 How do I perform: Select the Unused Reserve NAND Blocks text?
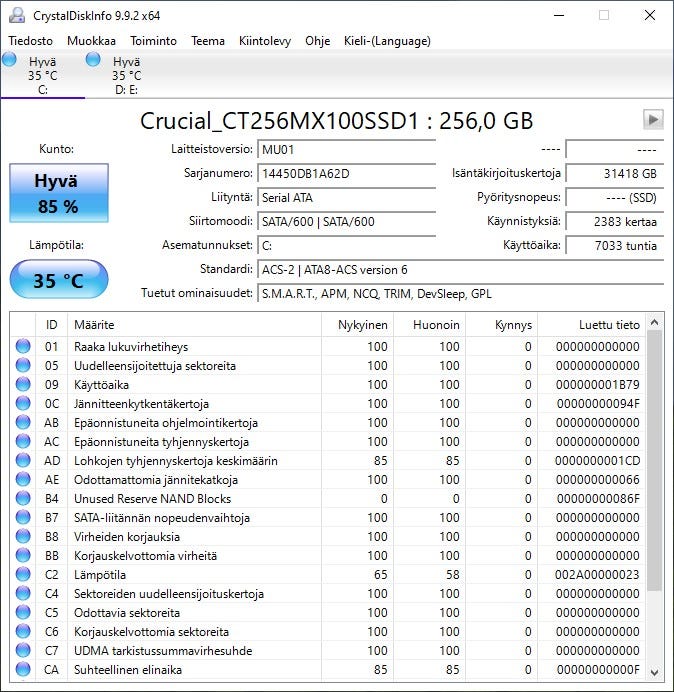point(152,499)
